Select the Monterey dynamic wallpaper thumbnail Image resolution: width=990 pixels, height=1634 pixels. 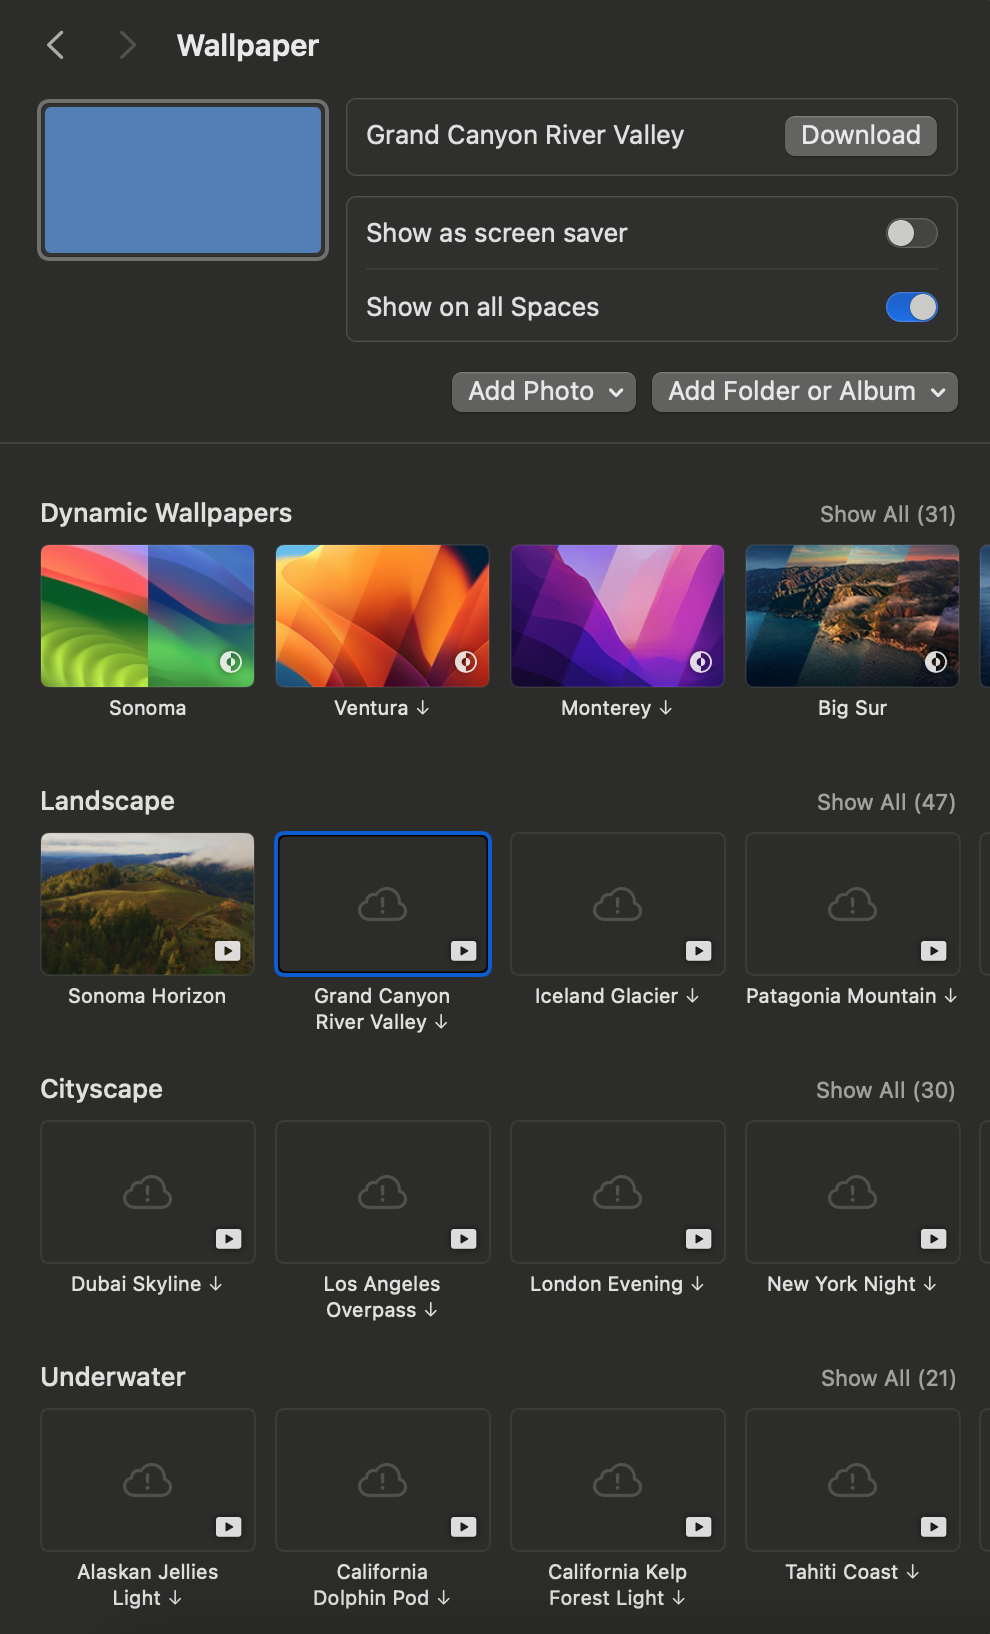pos(617,616)
